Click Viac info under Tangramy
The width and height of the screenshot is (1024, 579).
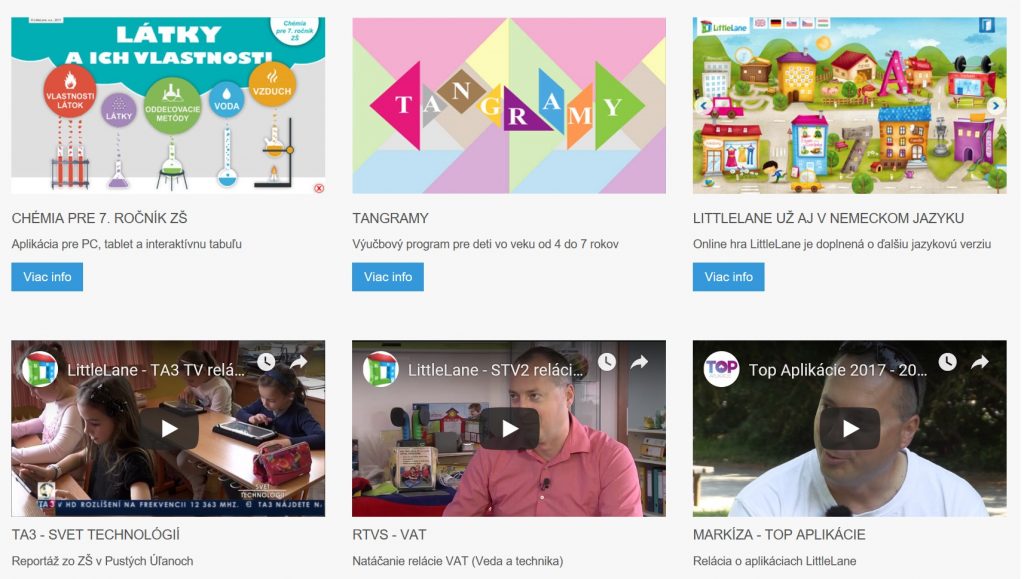point(388,277)
